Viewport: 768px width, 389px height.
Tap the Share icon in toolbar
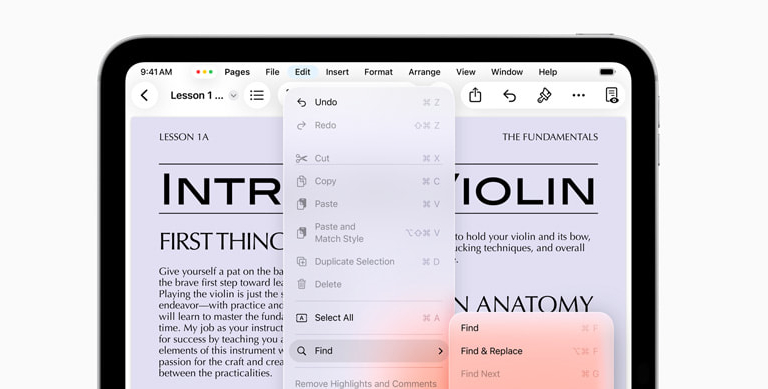pos(475,95)
